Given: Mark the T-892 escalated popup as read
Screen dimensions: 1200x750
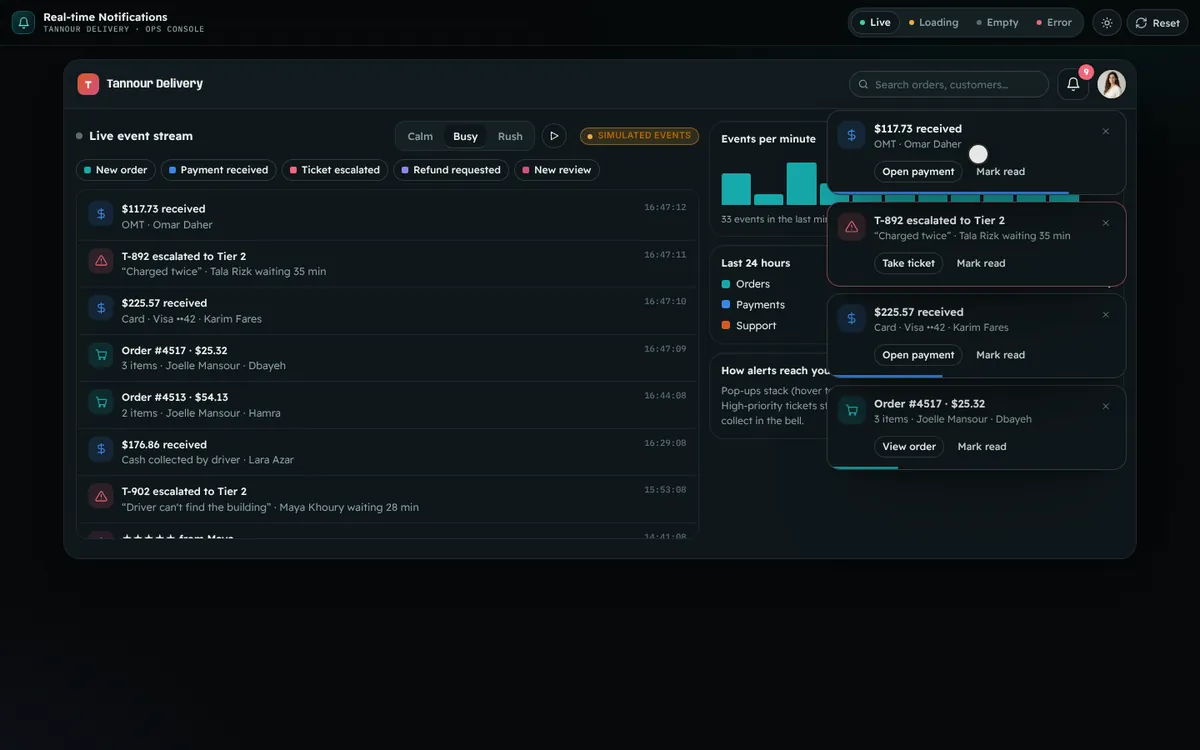Looking at the screenshot, I should (x=981, y=264).
